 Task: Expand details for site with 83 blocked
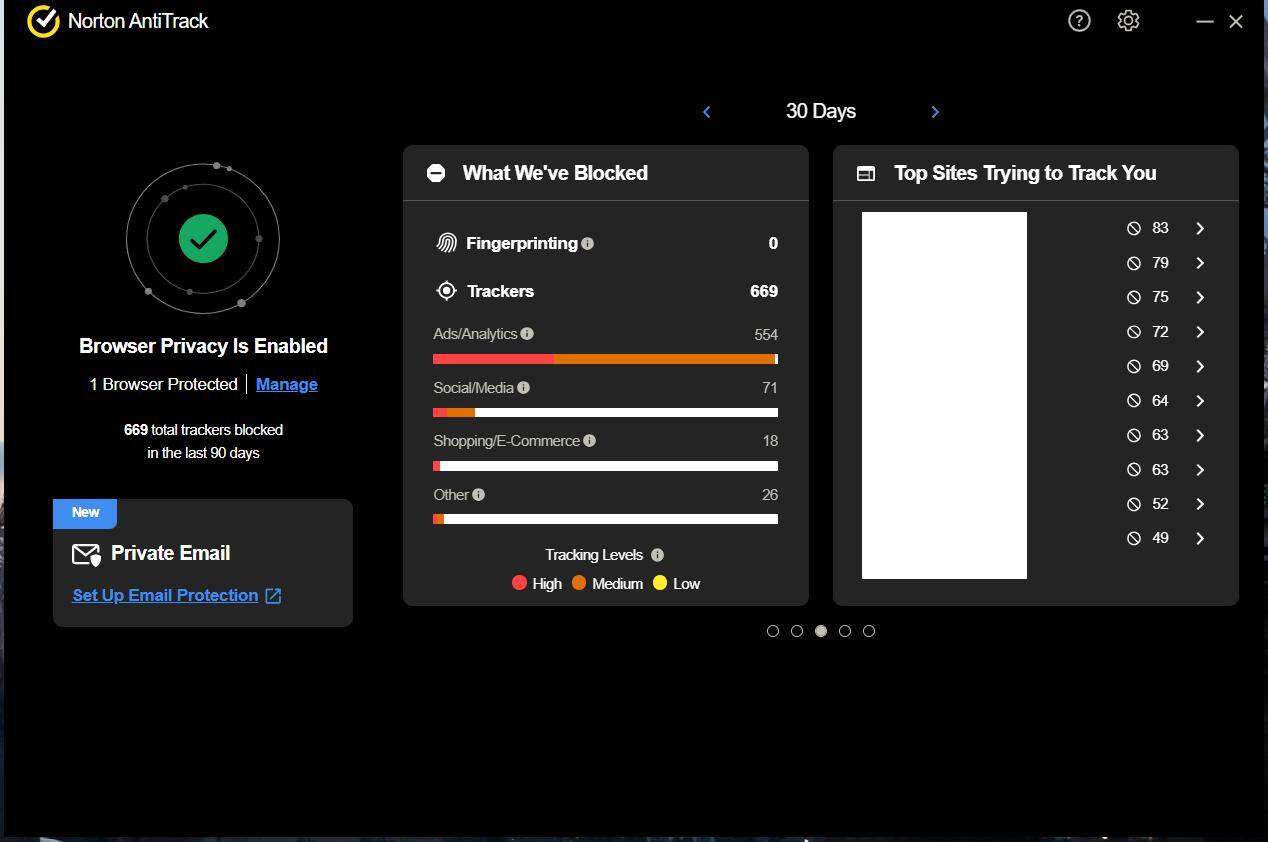[1200, 229]
